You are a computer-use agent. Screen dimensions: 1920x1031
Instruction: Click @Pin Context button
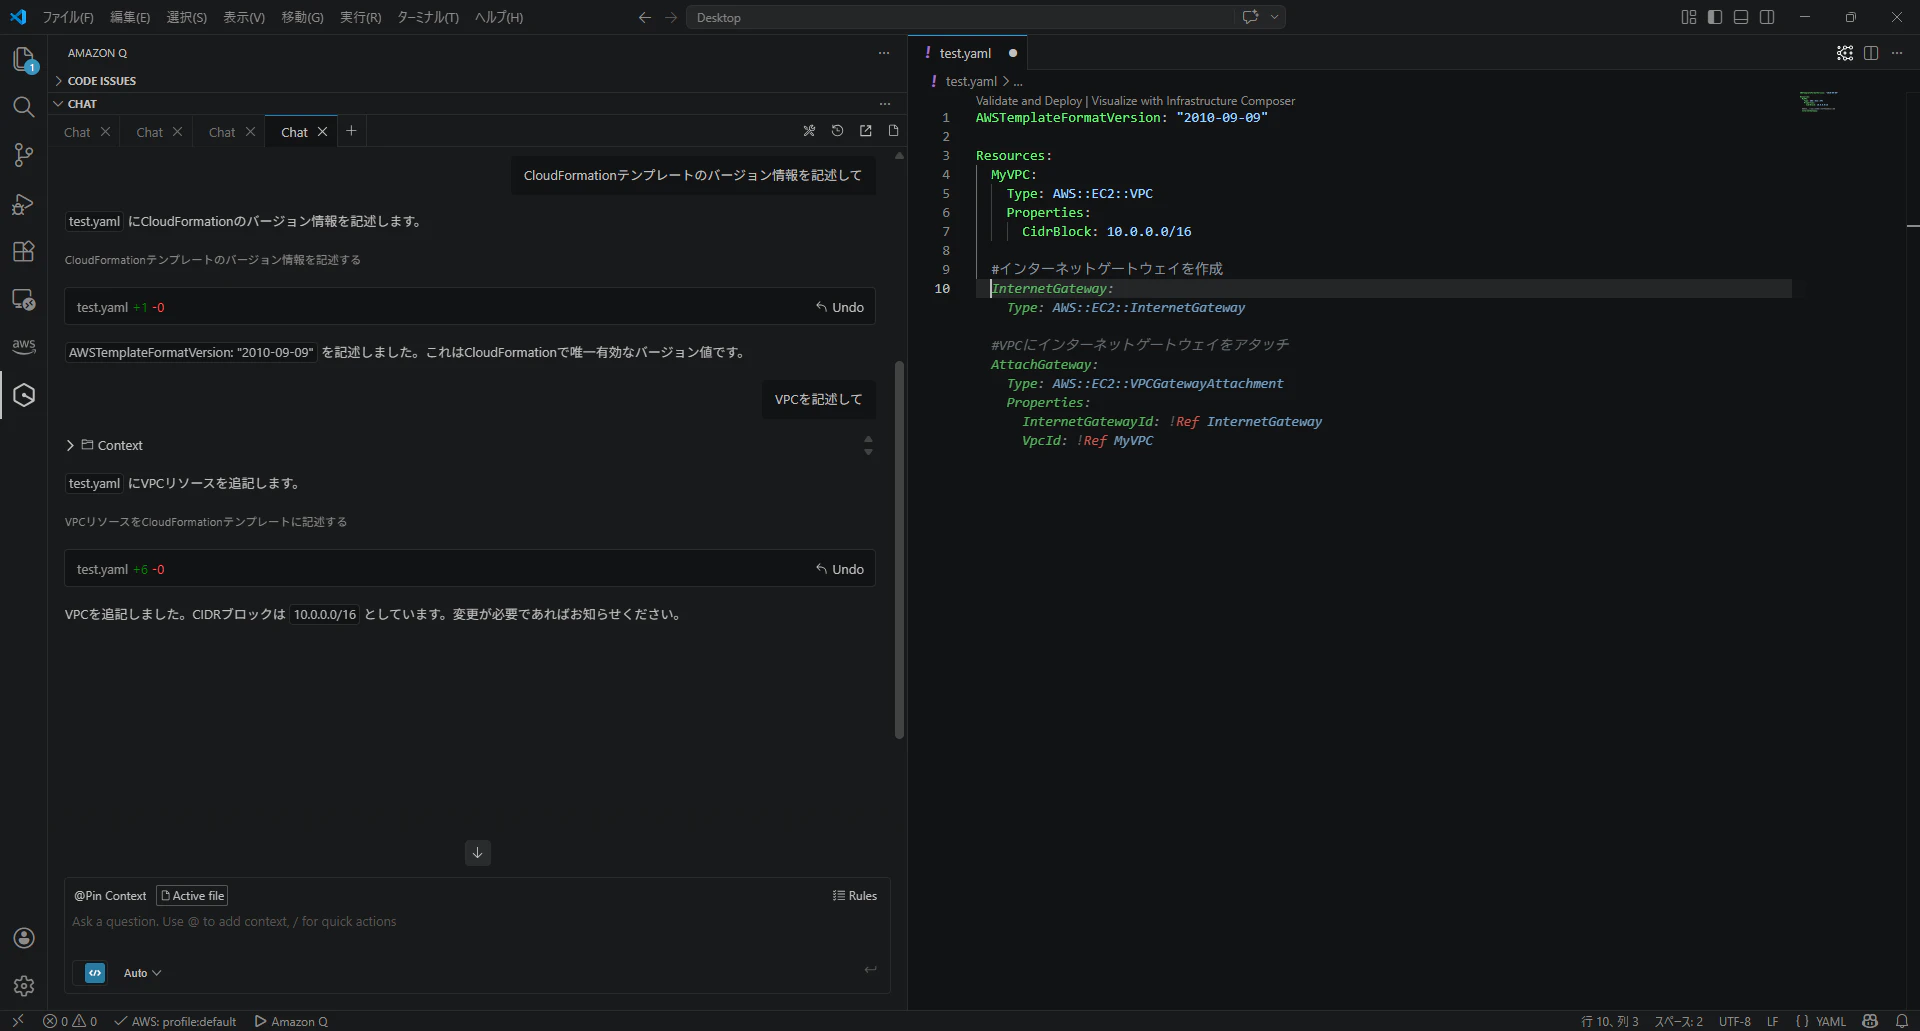click(110, 896)
